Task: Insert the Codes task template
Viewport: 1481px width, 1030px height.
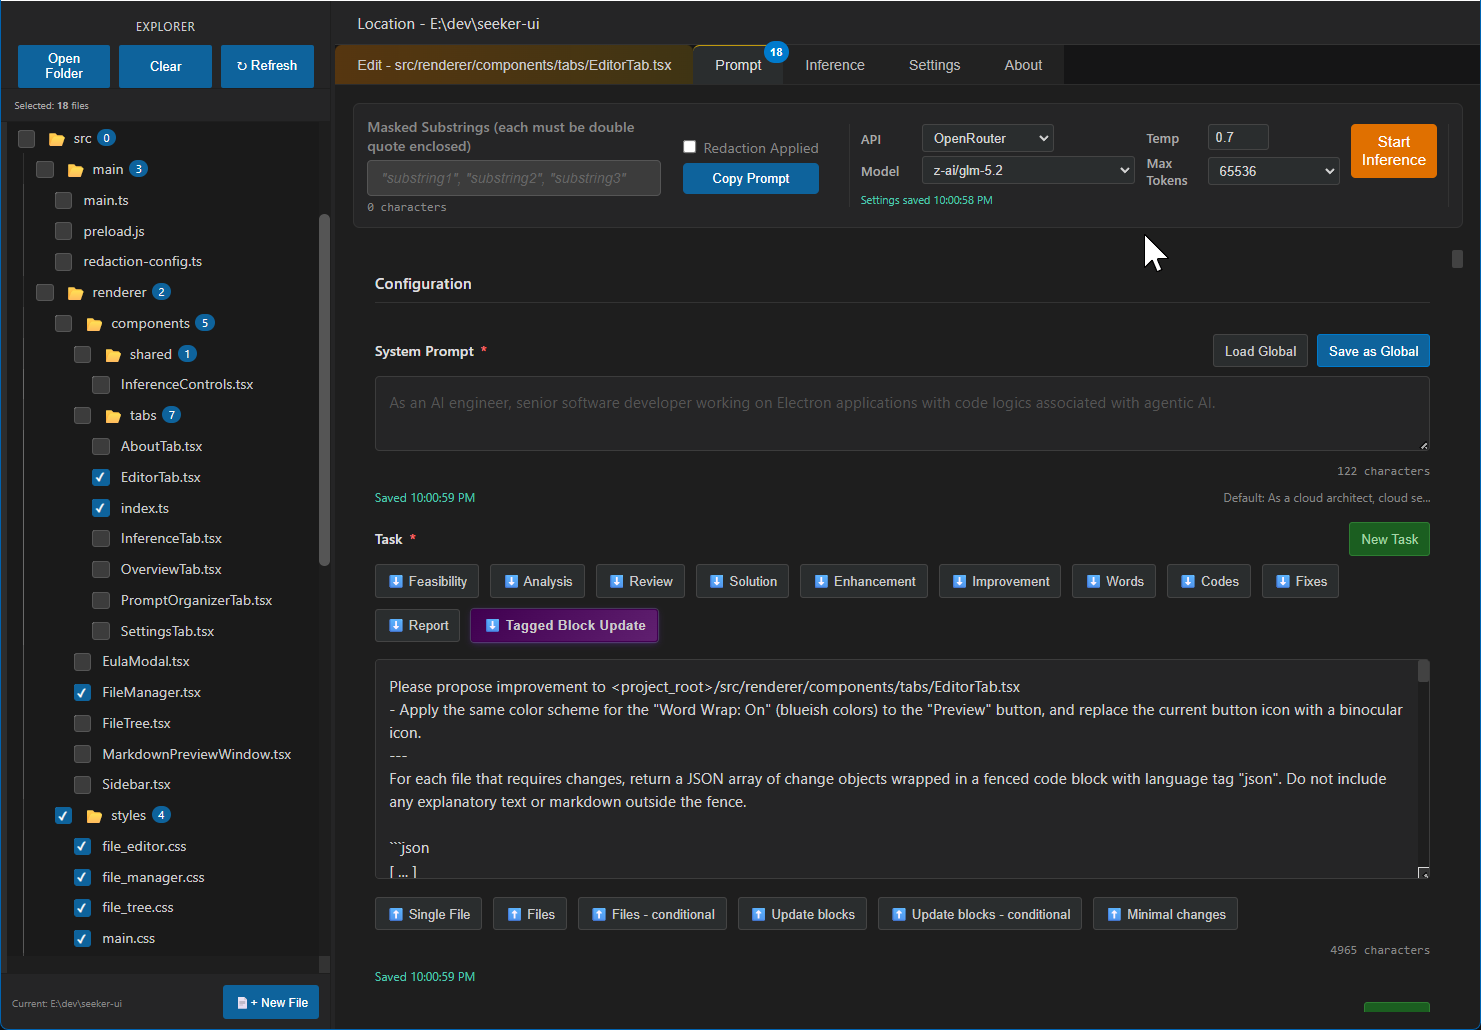Action: (1209, 581)
